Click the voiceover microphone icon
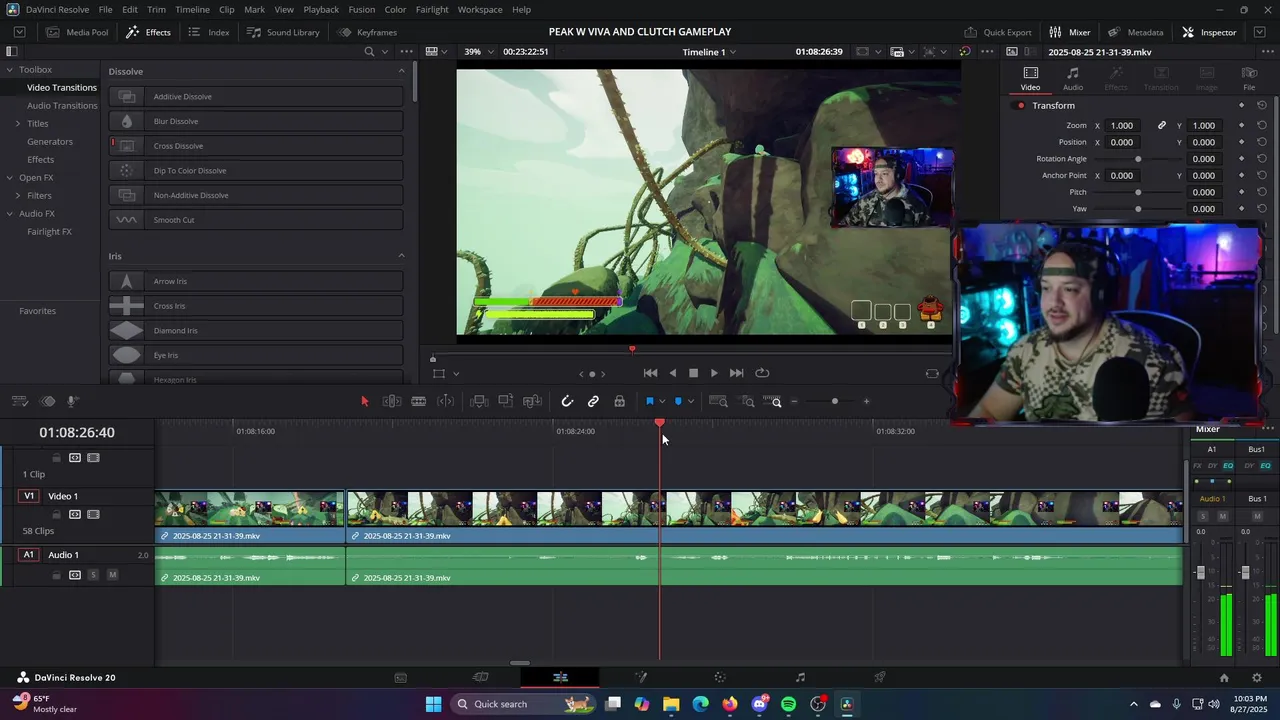This screenshot has height=720, width=1280. 73,401
